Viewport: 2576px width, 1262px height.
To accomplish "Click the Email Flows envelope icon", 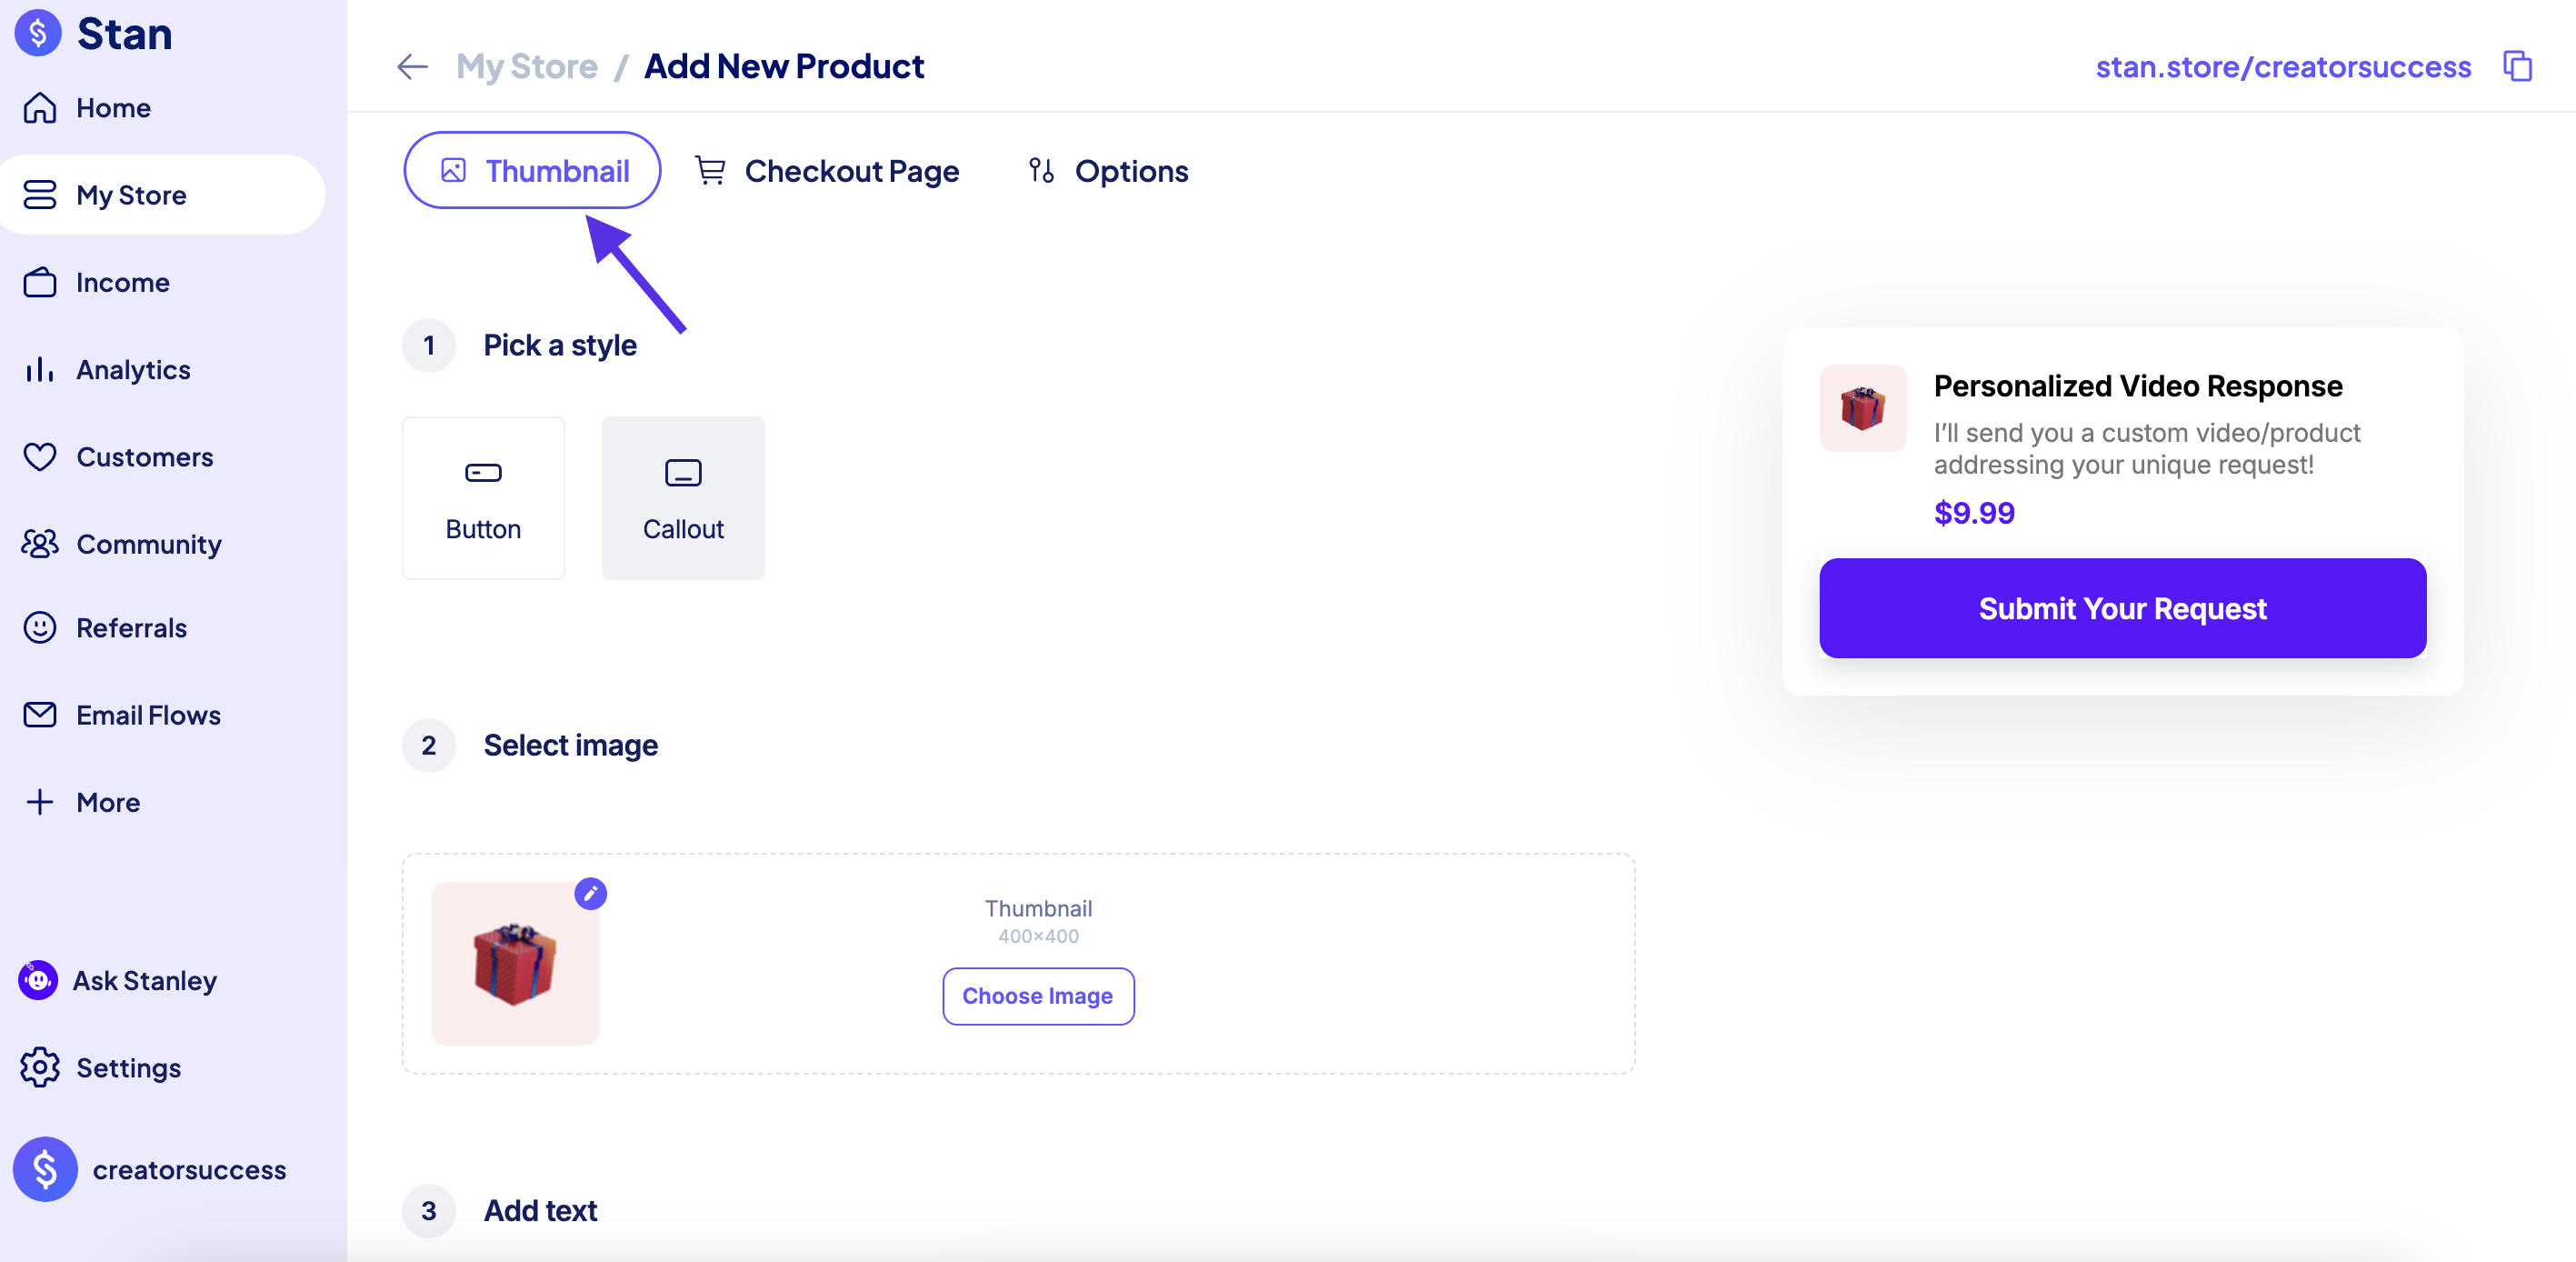I will (x=40, y=715).
